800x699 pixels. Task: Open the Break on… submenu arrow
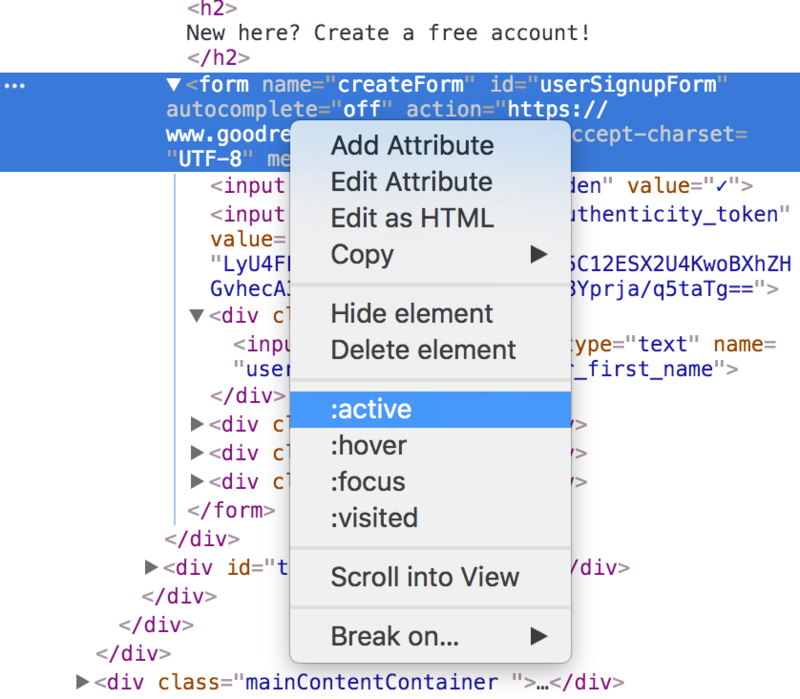(539, 636)
